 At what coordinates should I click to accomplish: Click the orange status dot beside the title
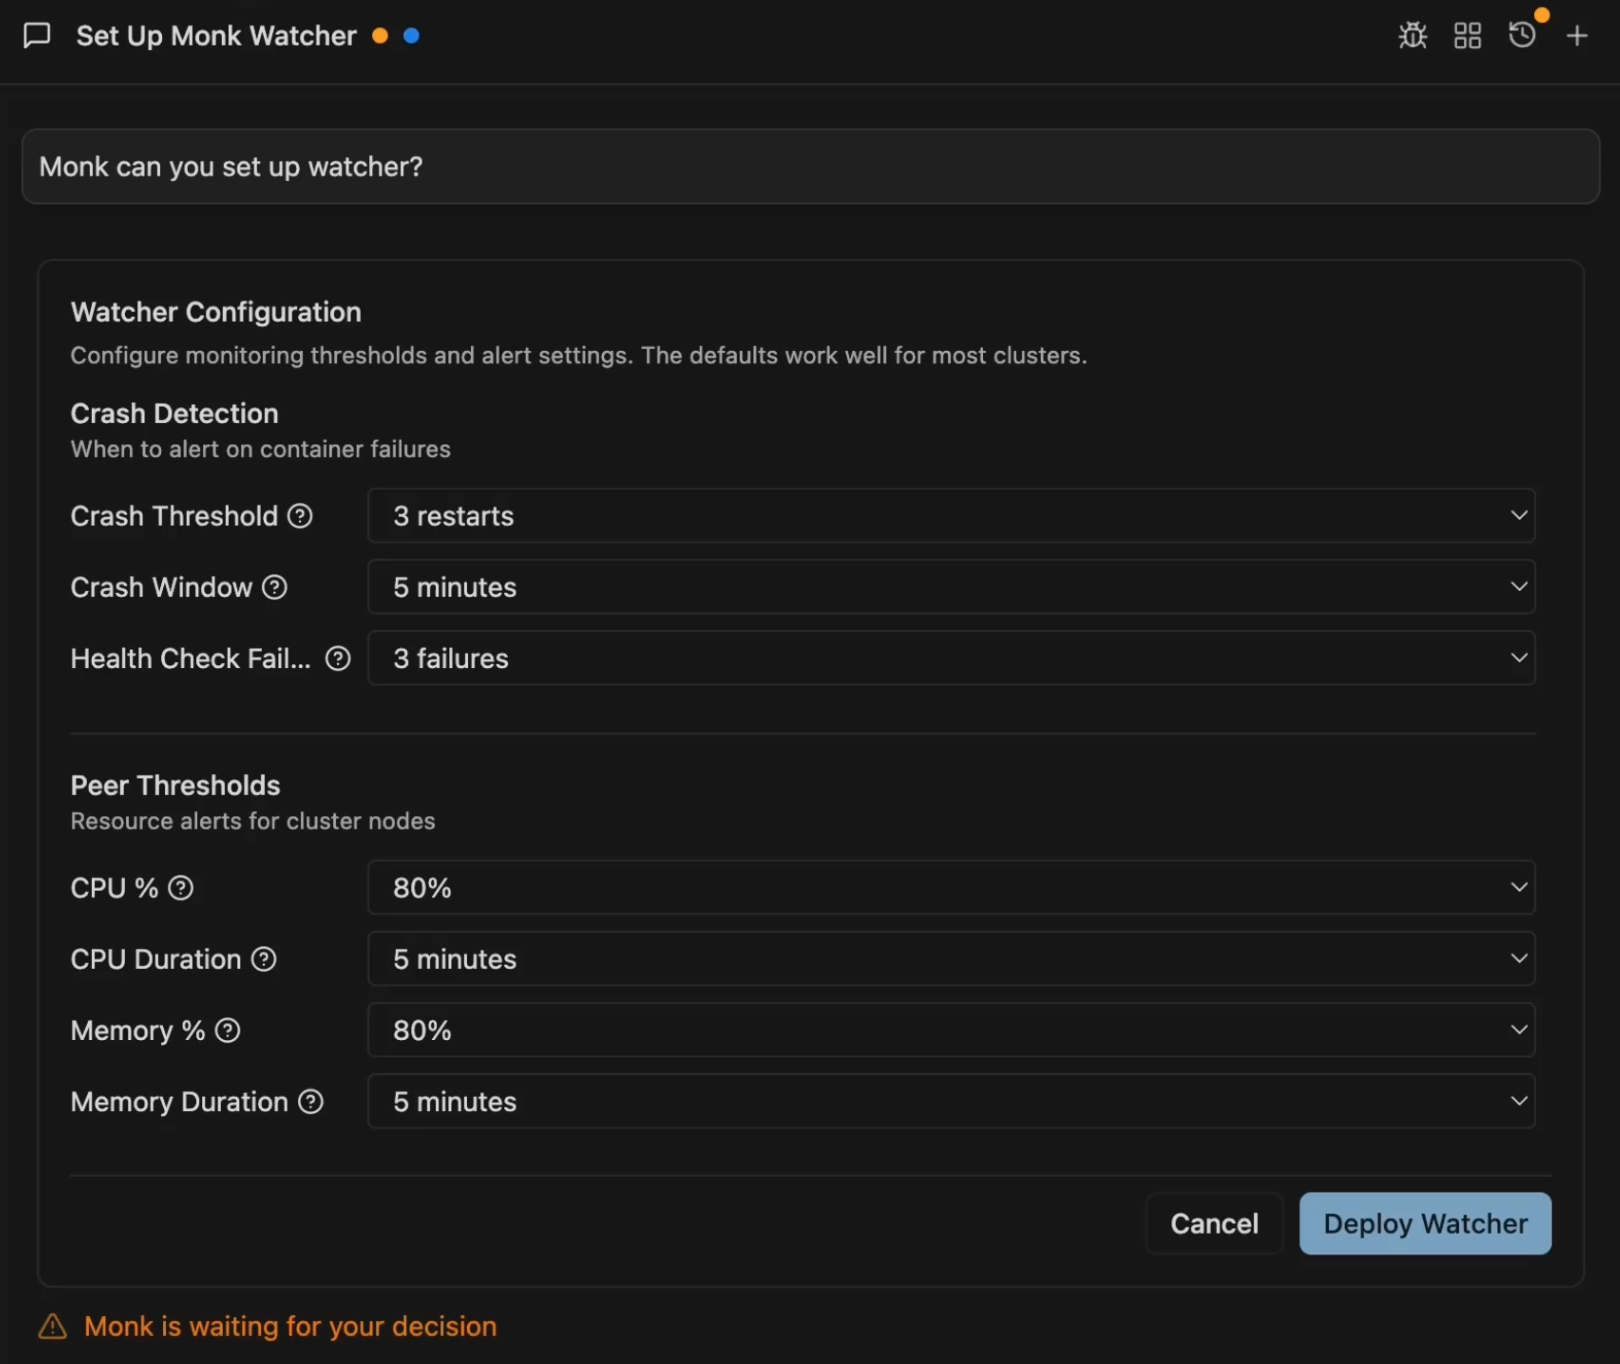pos(380,36)
